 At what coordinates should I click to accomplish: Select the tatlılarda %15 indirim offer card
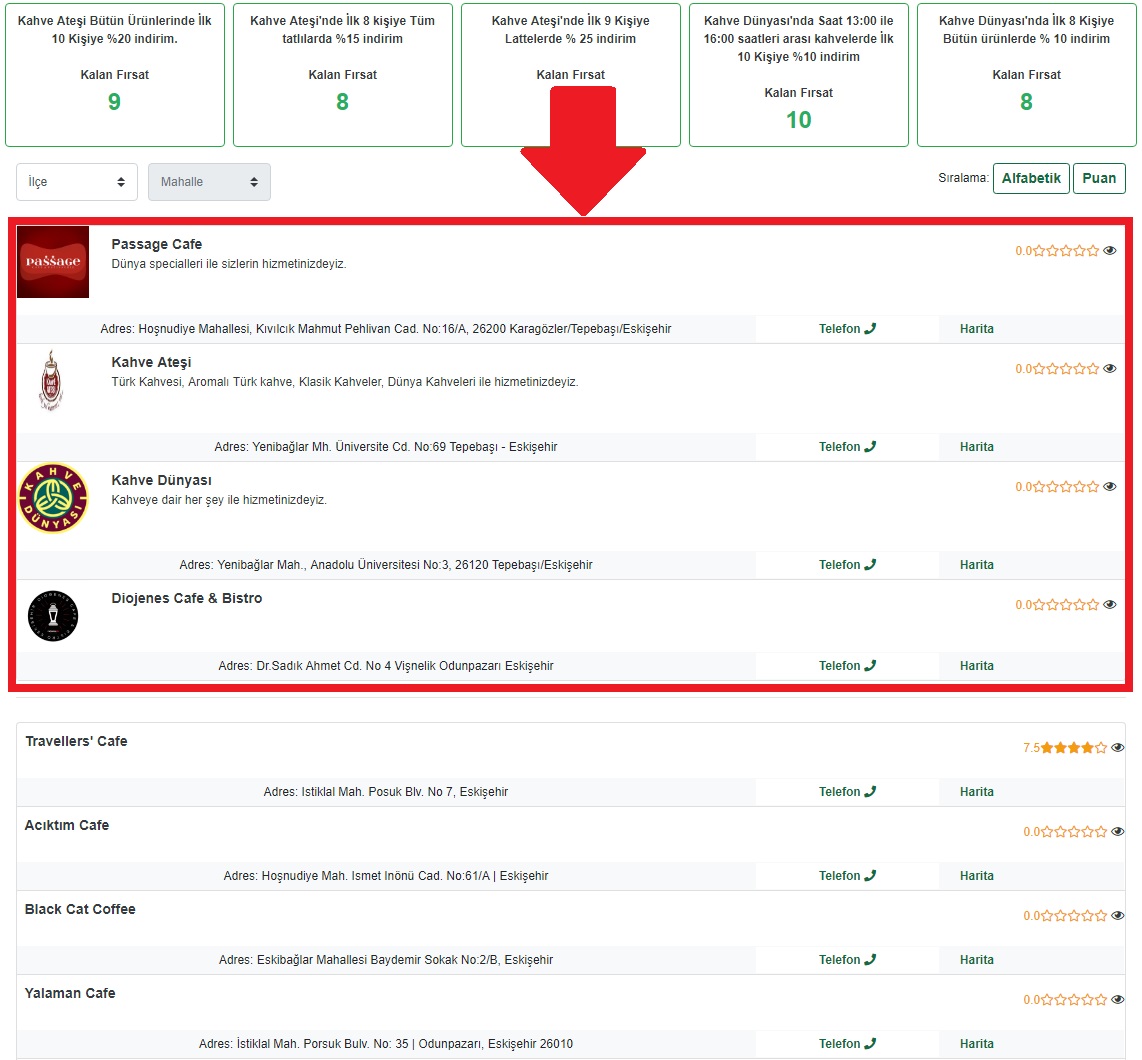click(x=343, y=75)
